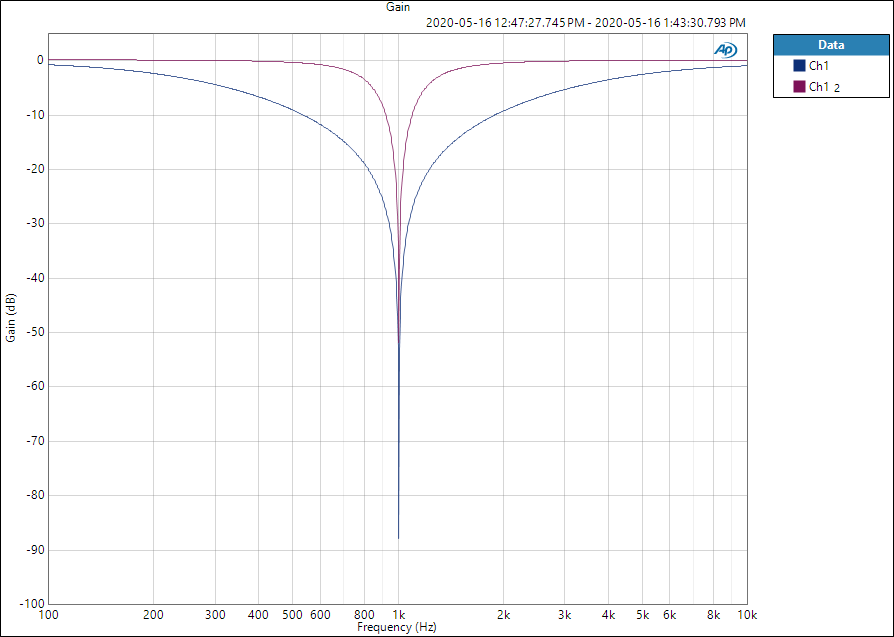Click the -50 gain axis tick label
The image size is (894, 637).
click(35, 332)
